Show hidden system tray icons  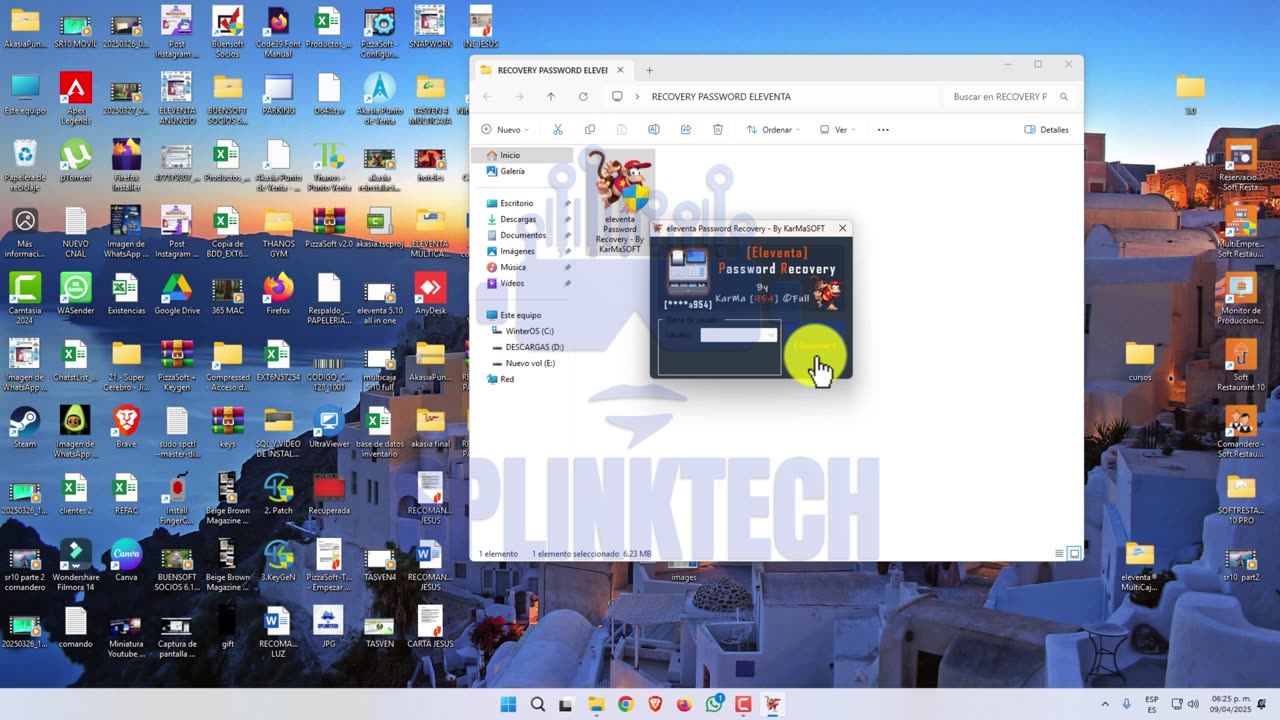[x=1105, y=704]
